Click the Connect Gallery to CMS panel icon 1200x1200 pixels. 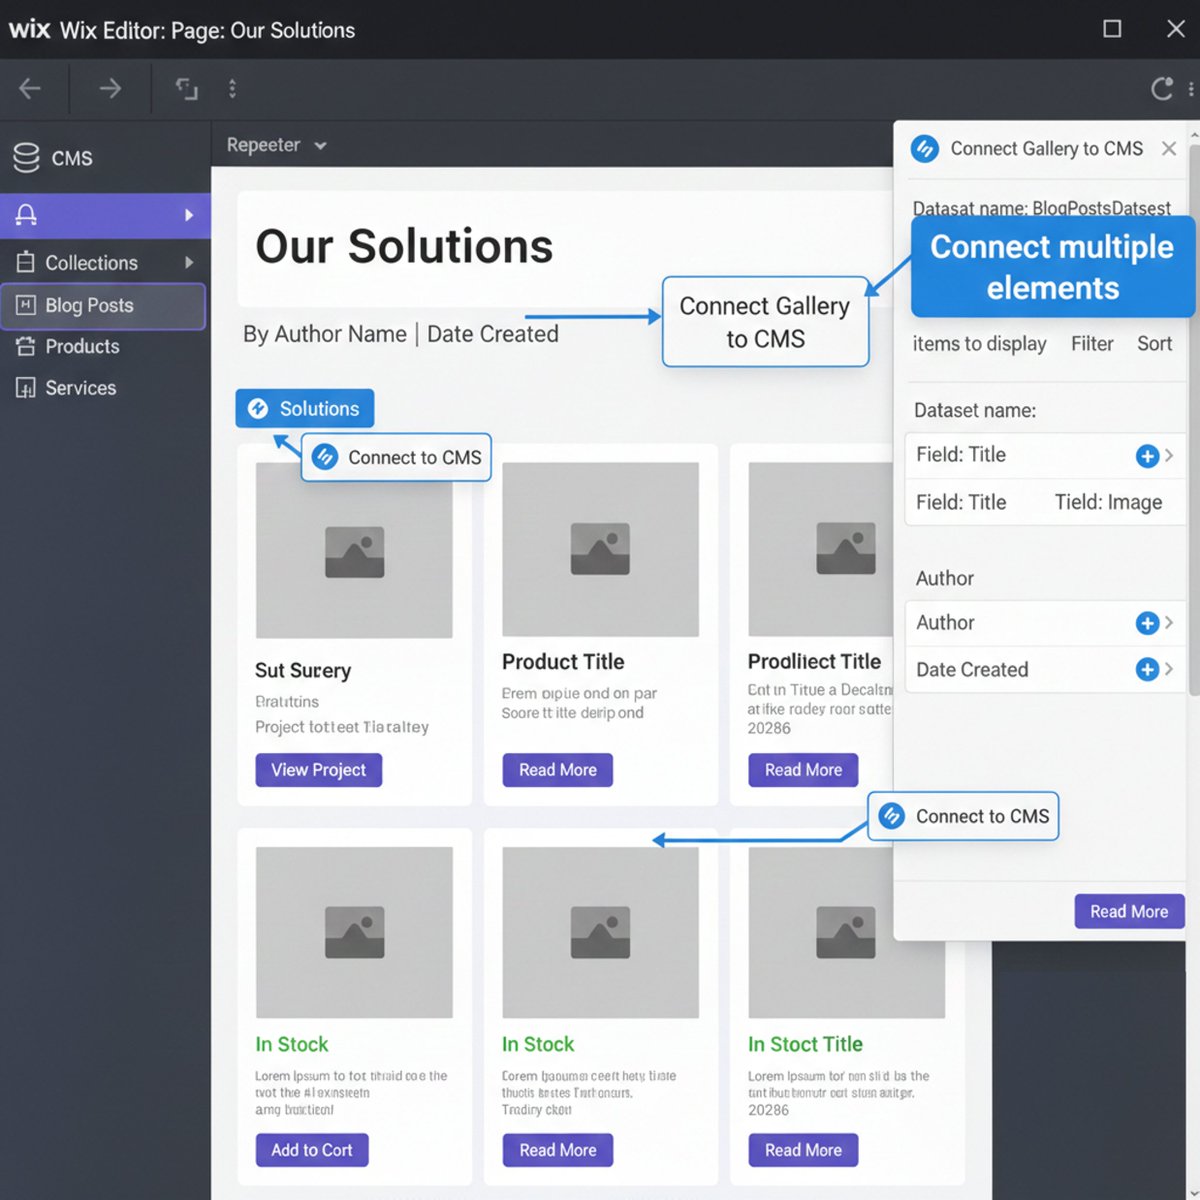pos(925,149)
